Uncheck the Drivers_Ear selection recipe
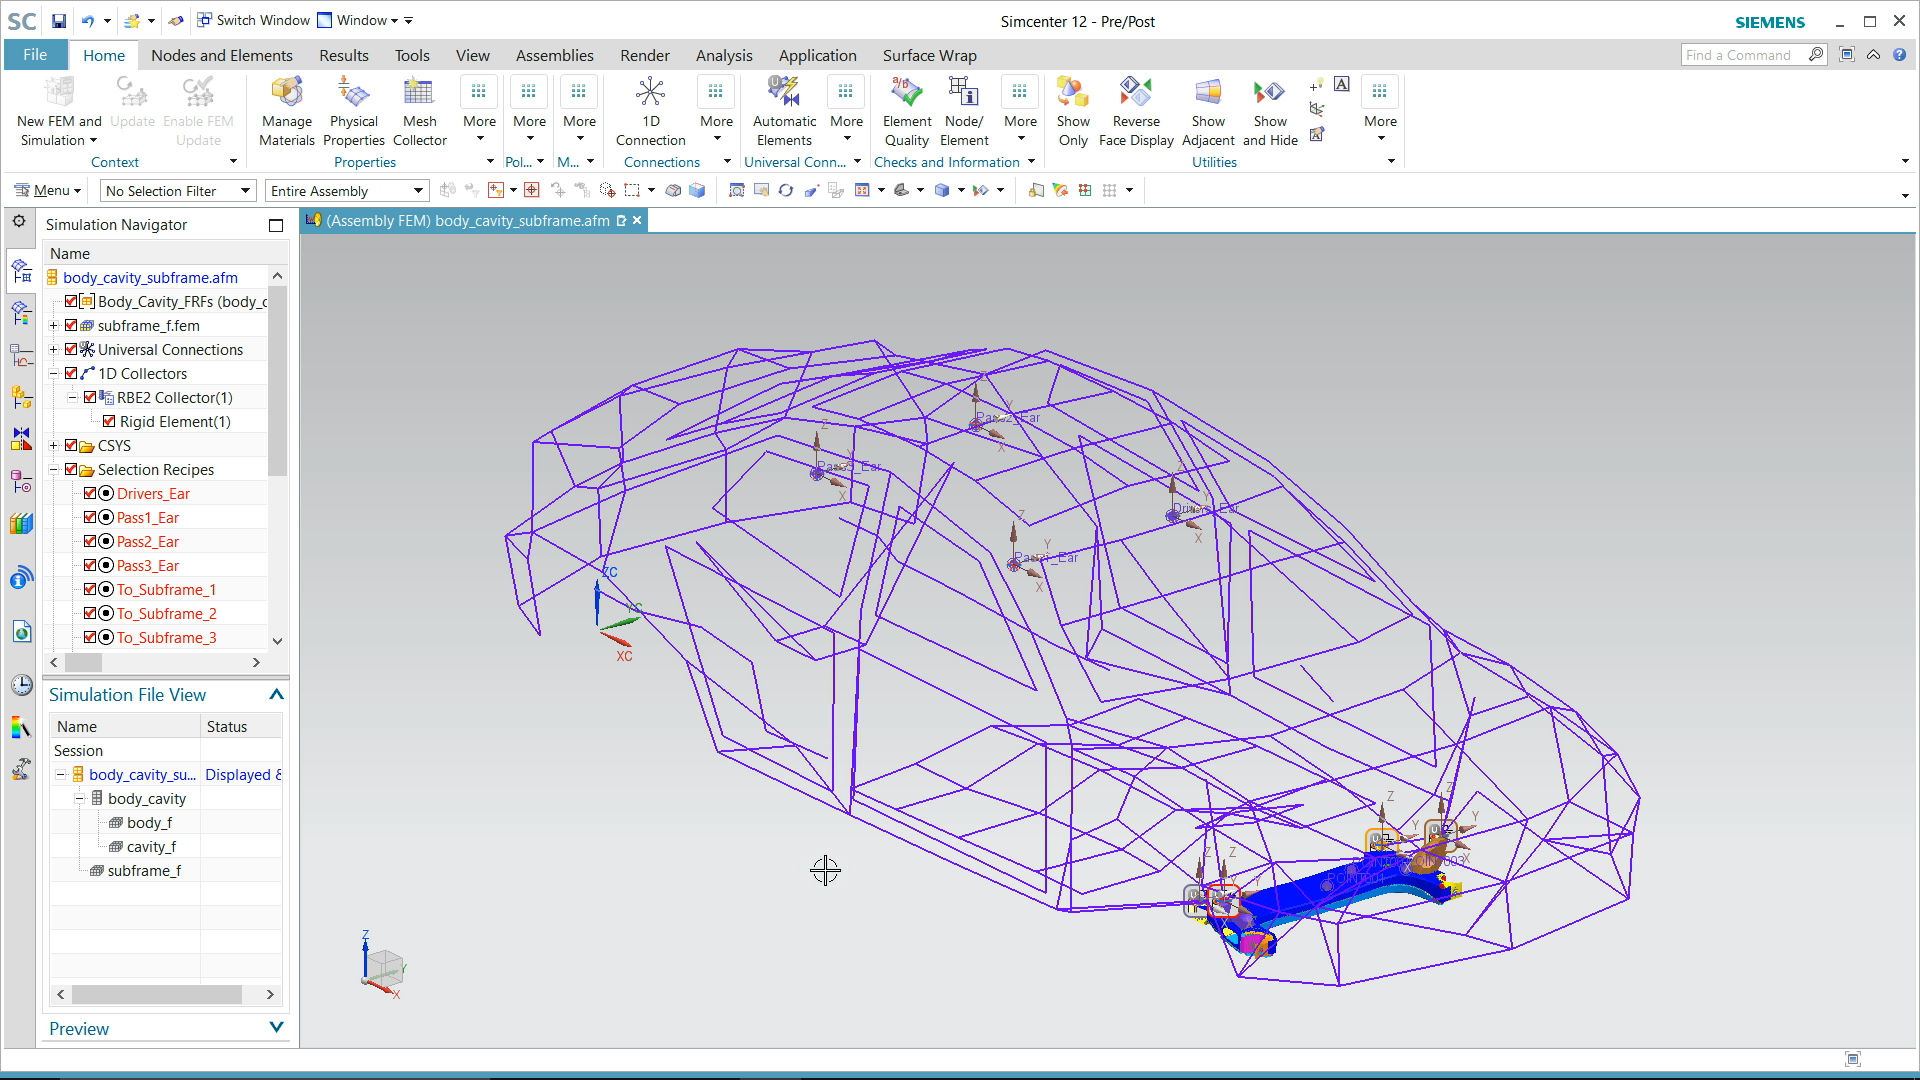This screenshot has height=1080, width=1920. (x=91, y=493)
